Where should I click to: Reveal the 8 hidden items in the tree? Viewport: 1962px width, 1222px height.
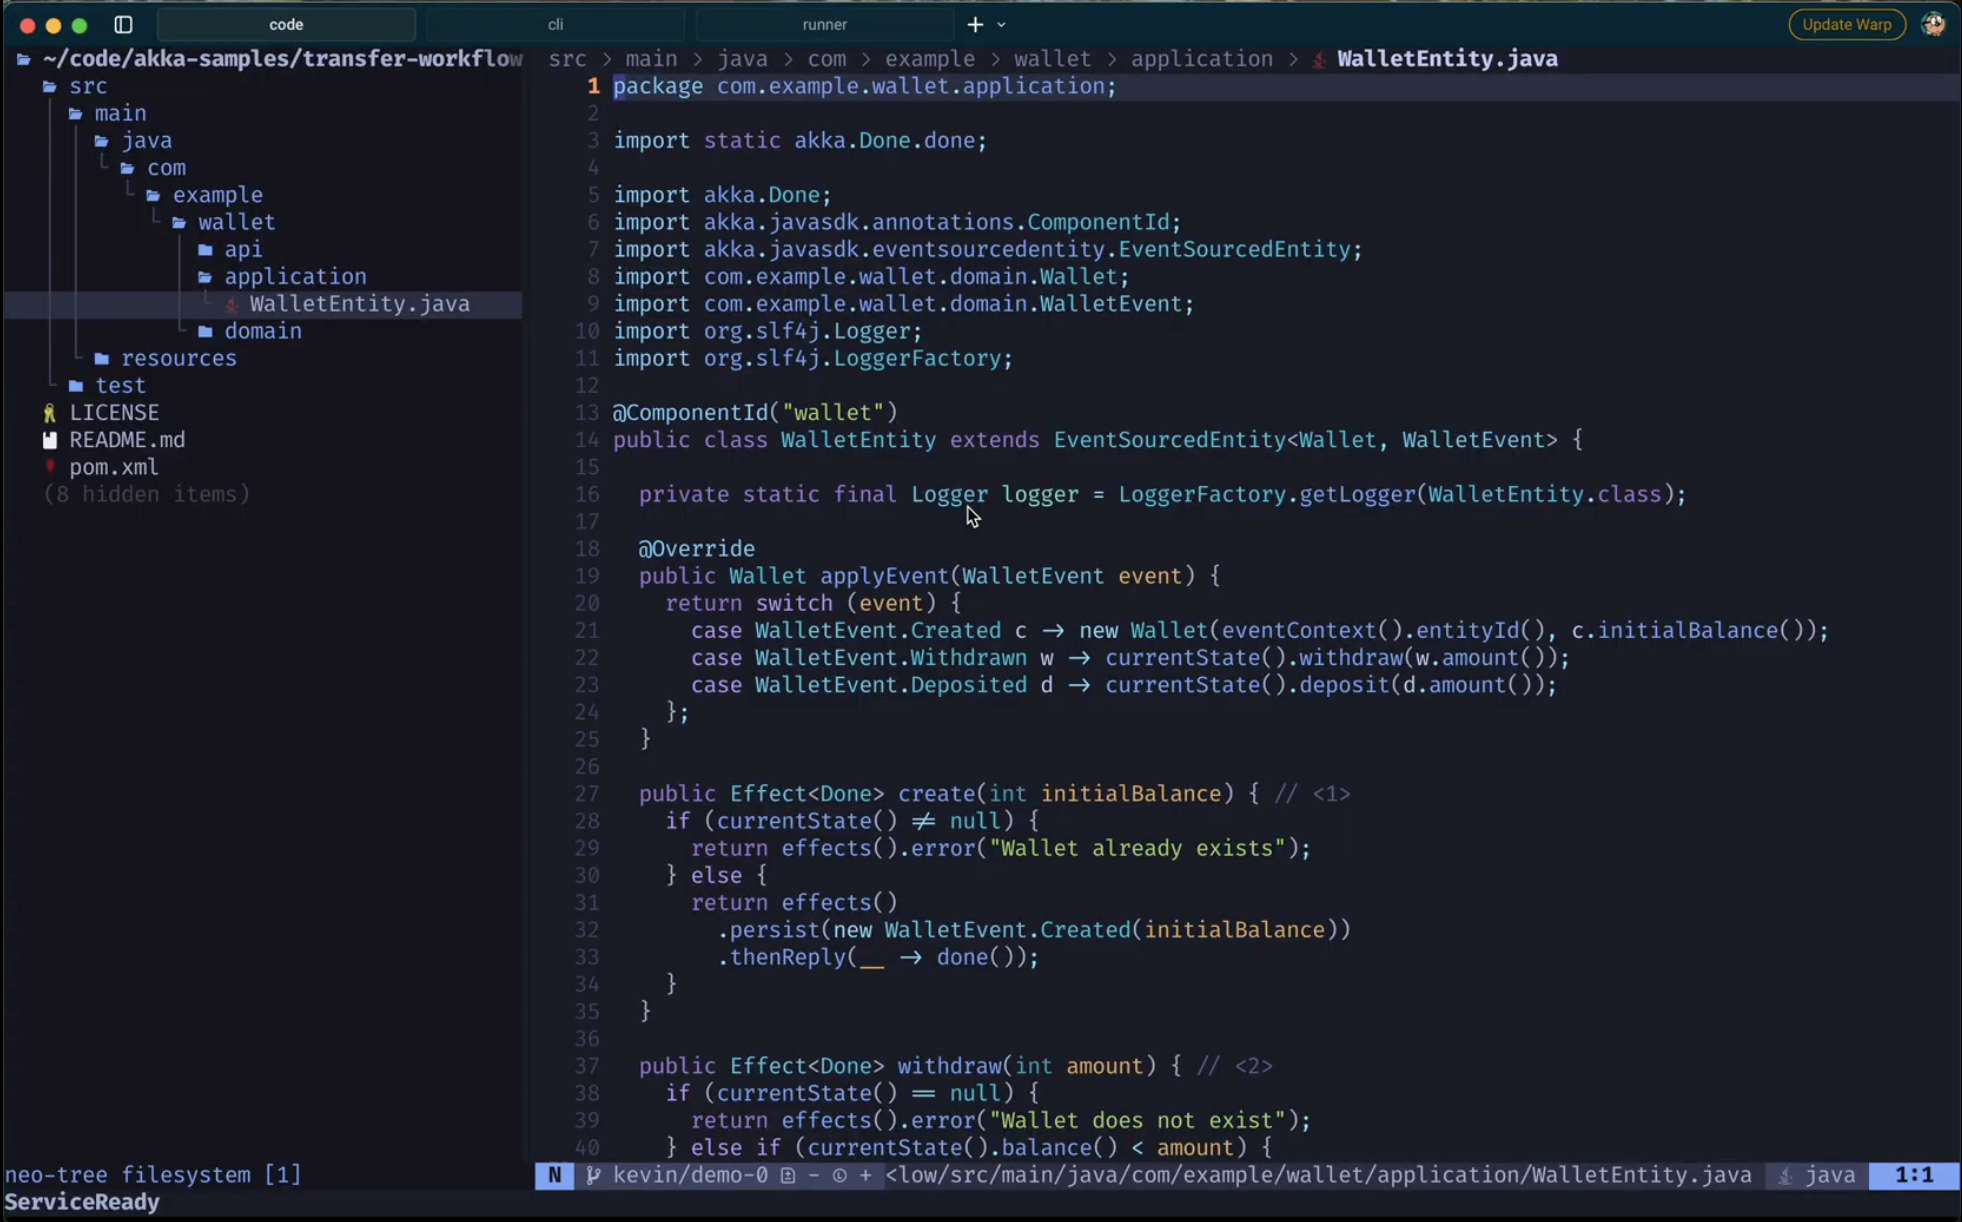pyautogui.click(x=146, y=494)
